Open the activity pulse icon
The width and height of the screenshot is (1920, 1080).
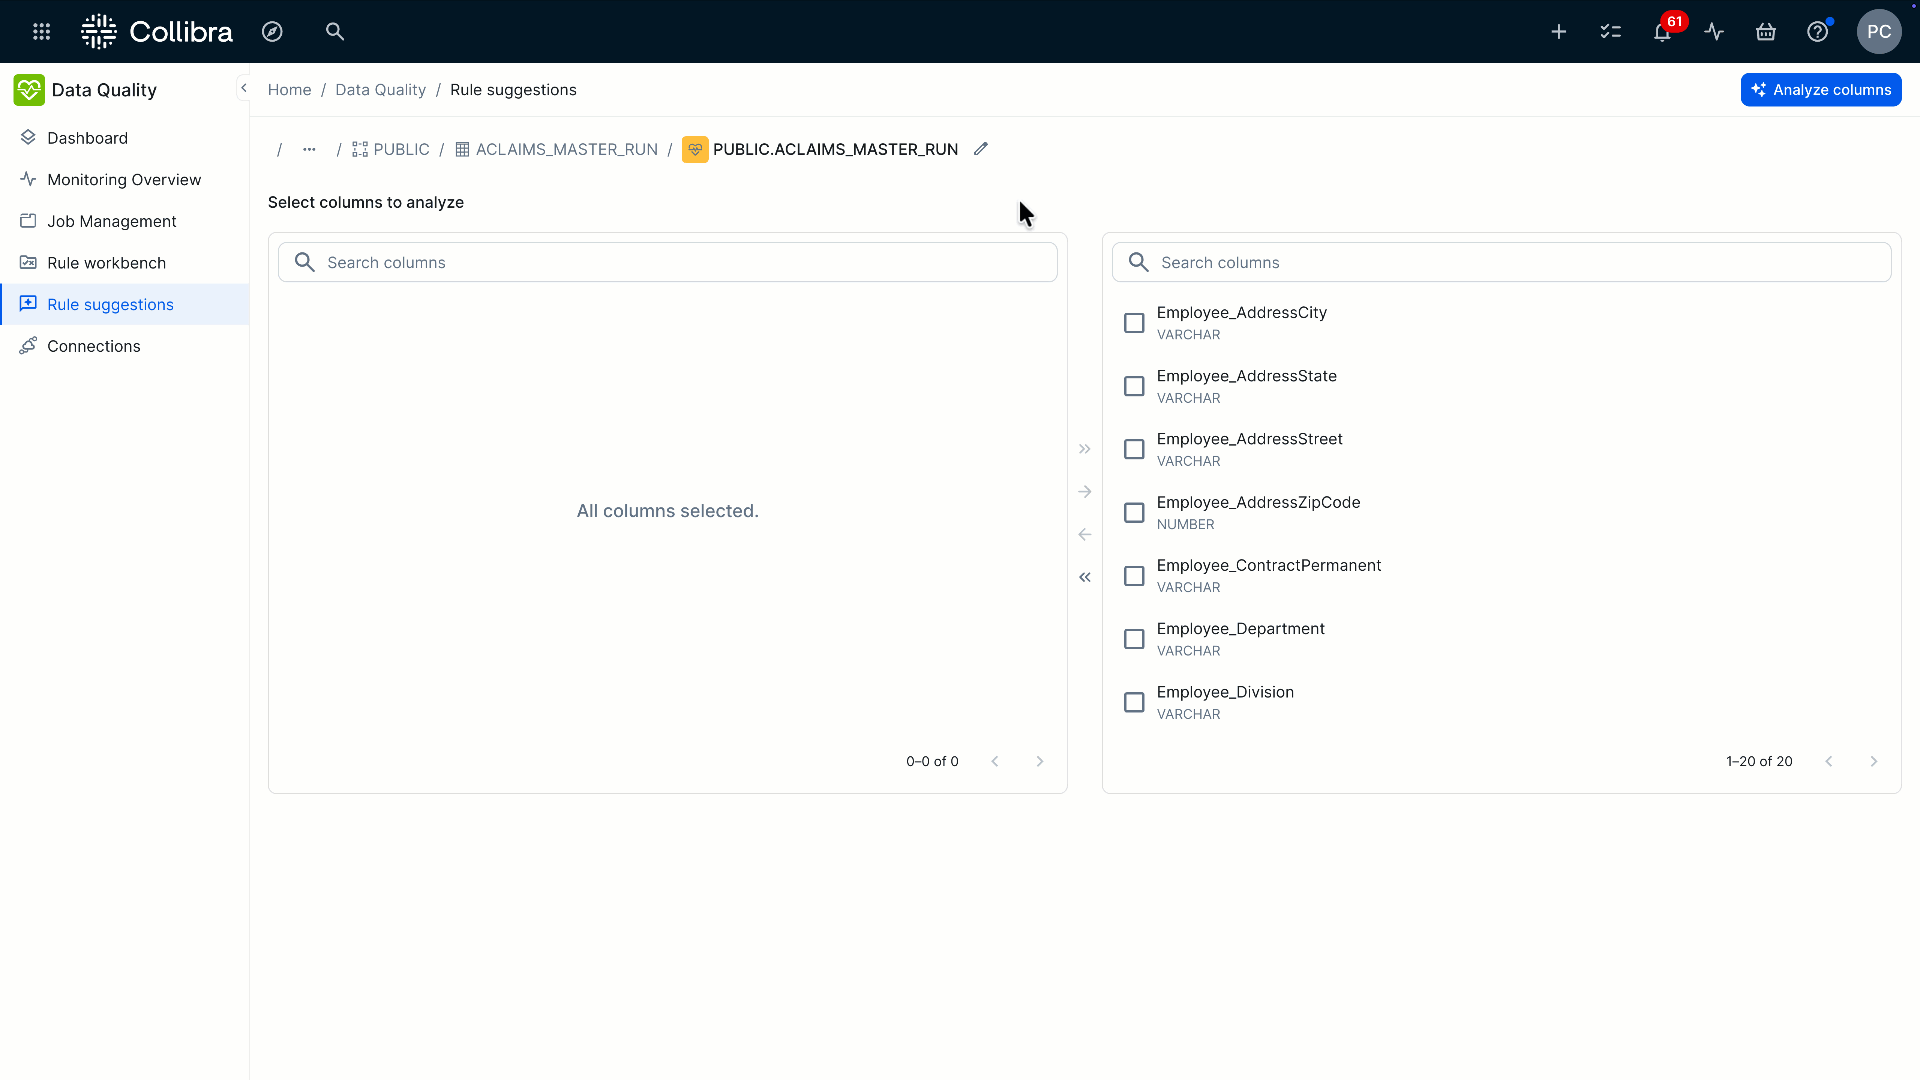(x=1714, y=32)
